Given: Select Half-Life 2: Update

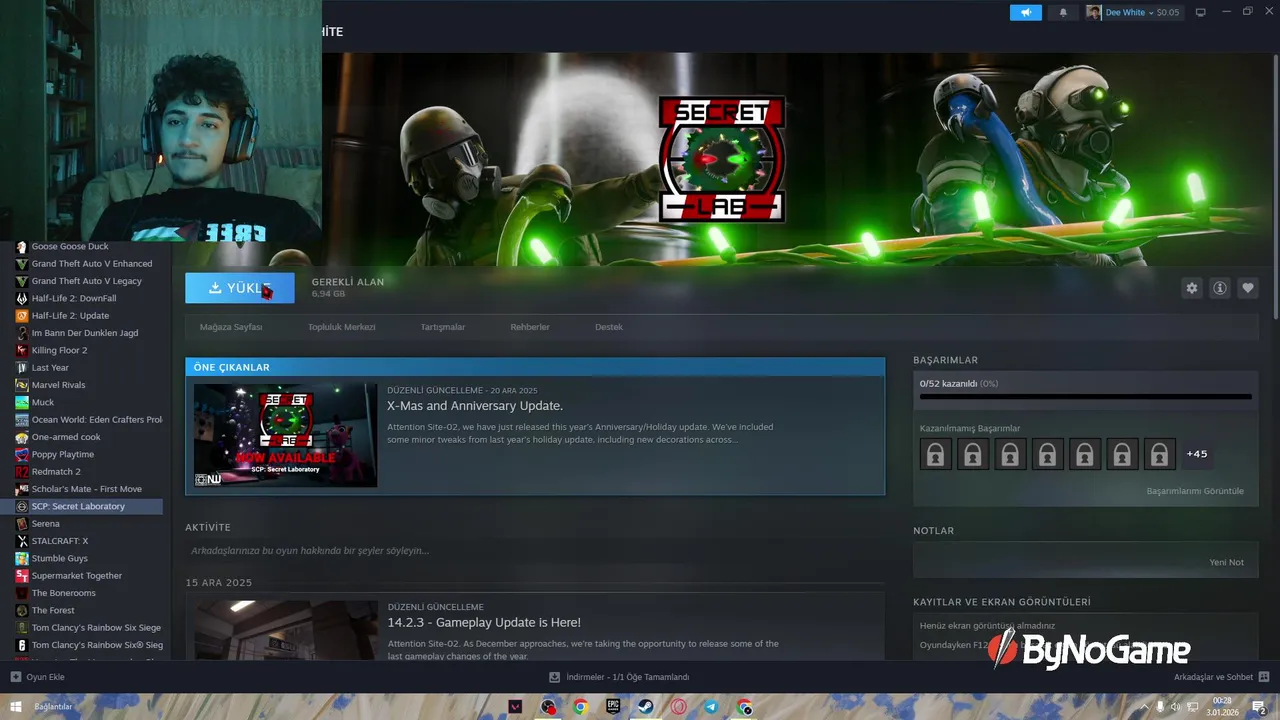Looking at the screenshot, I should coord(70,316).
